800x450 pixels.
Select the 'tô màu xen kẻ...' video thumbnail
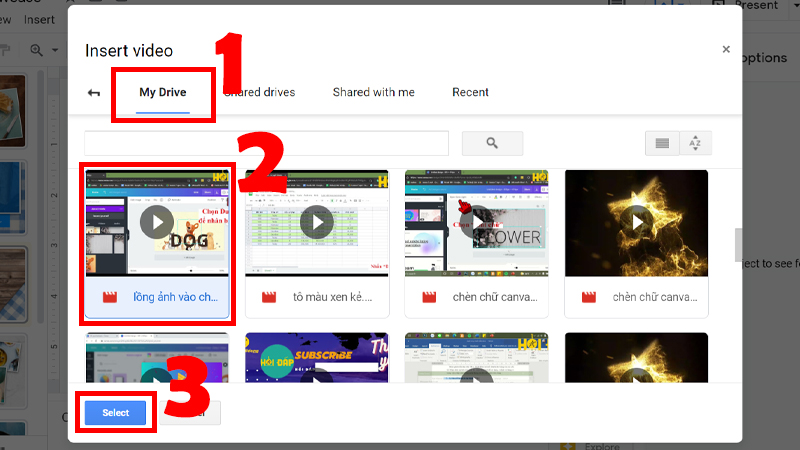tap(317, 223)
